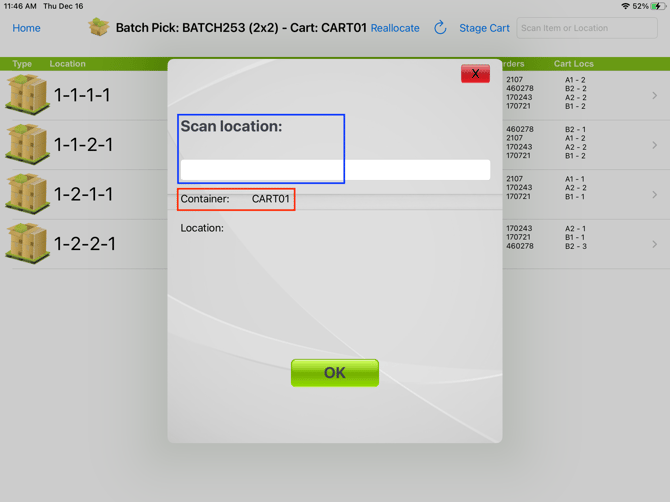Click the box icon for location 1-1-1-1

(x=27, y=95)
